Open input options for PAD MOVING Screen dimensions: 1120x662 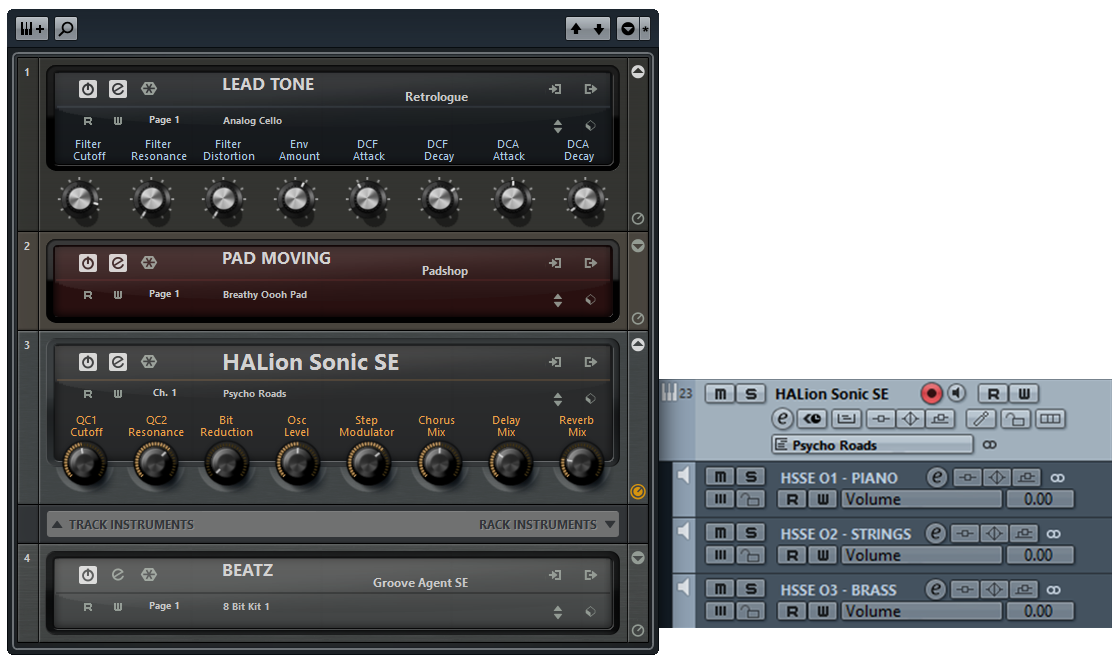[x=555, y=263]
